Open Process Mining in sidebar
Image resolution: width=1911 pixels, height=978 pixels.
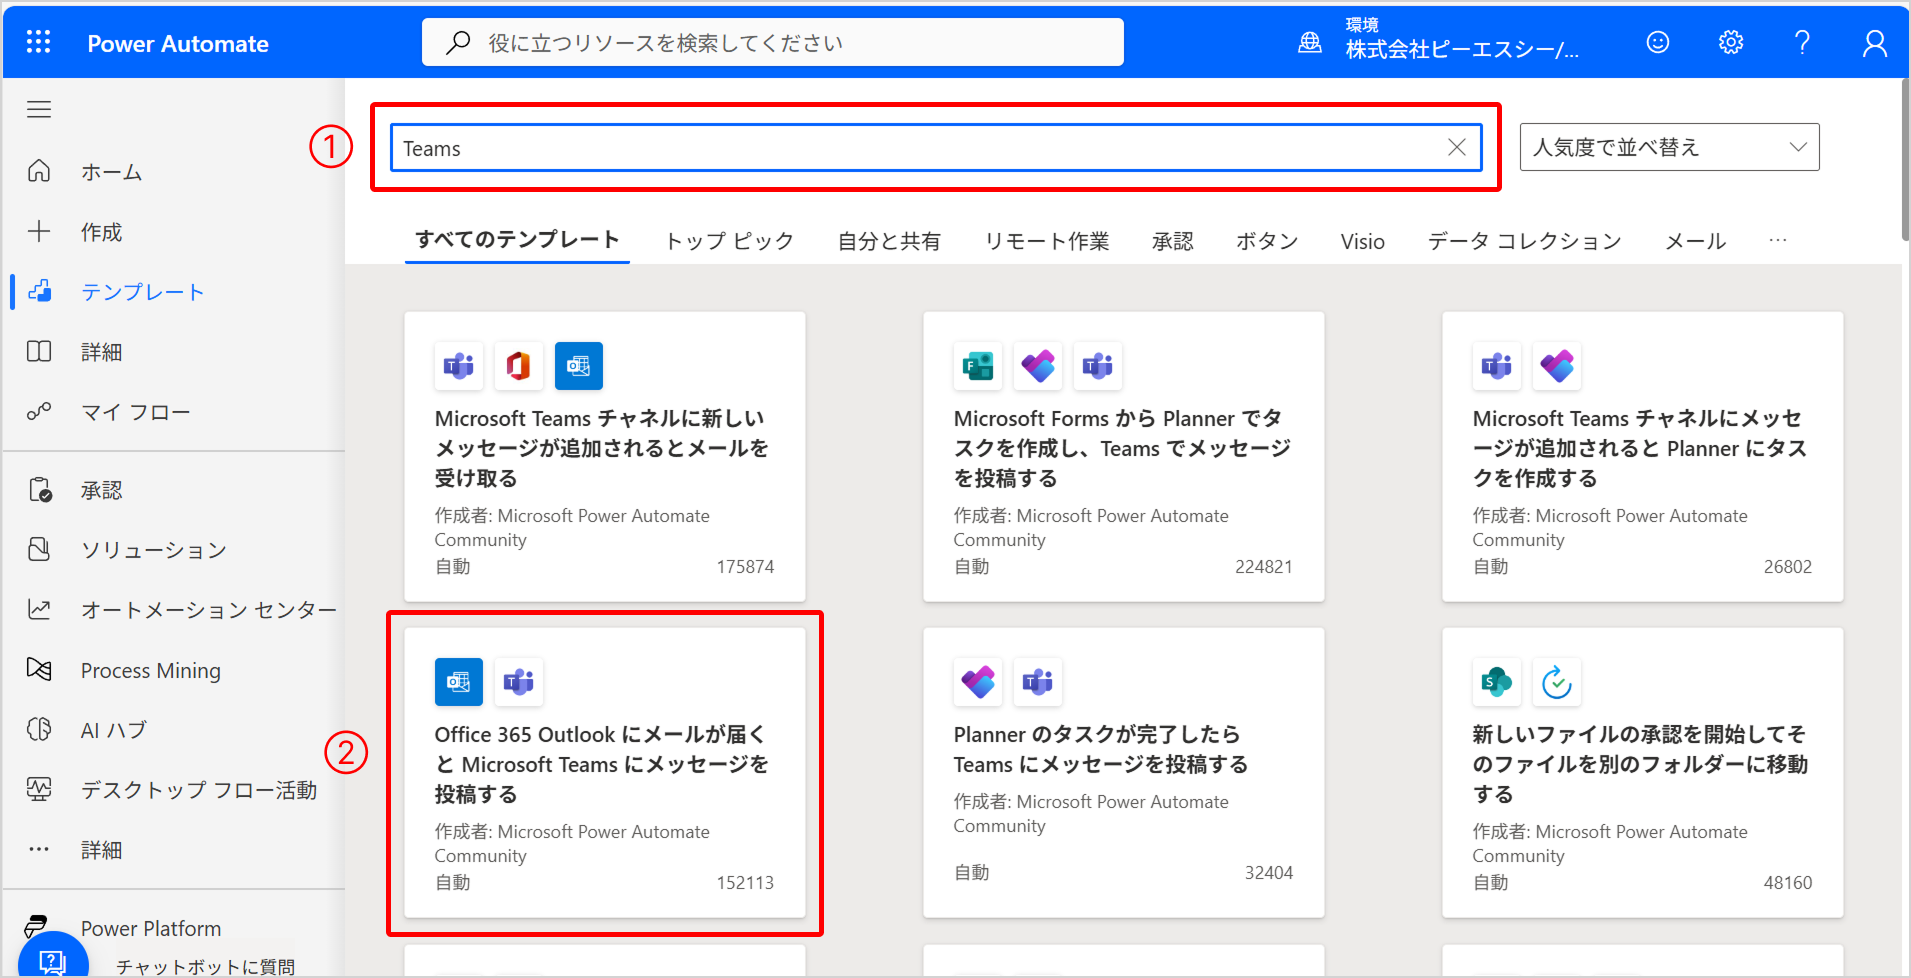click(150, 670)
